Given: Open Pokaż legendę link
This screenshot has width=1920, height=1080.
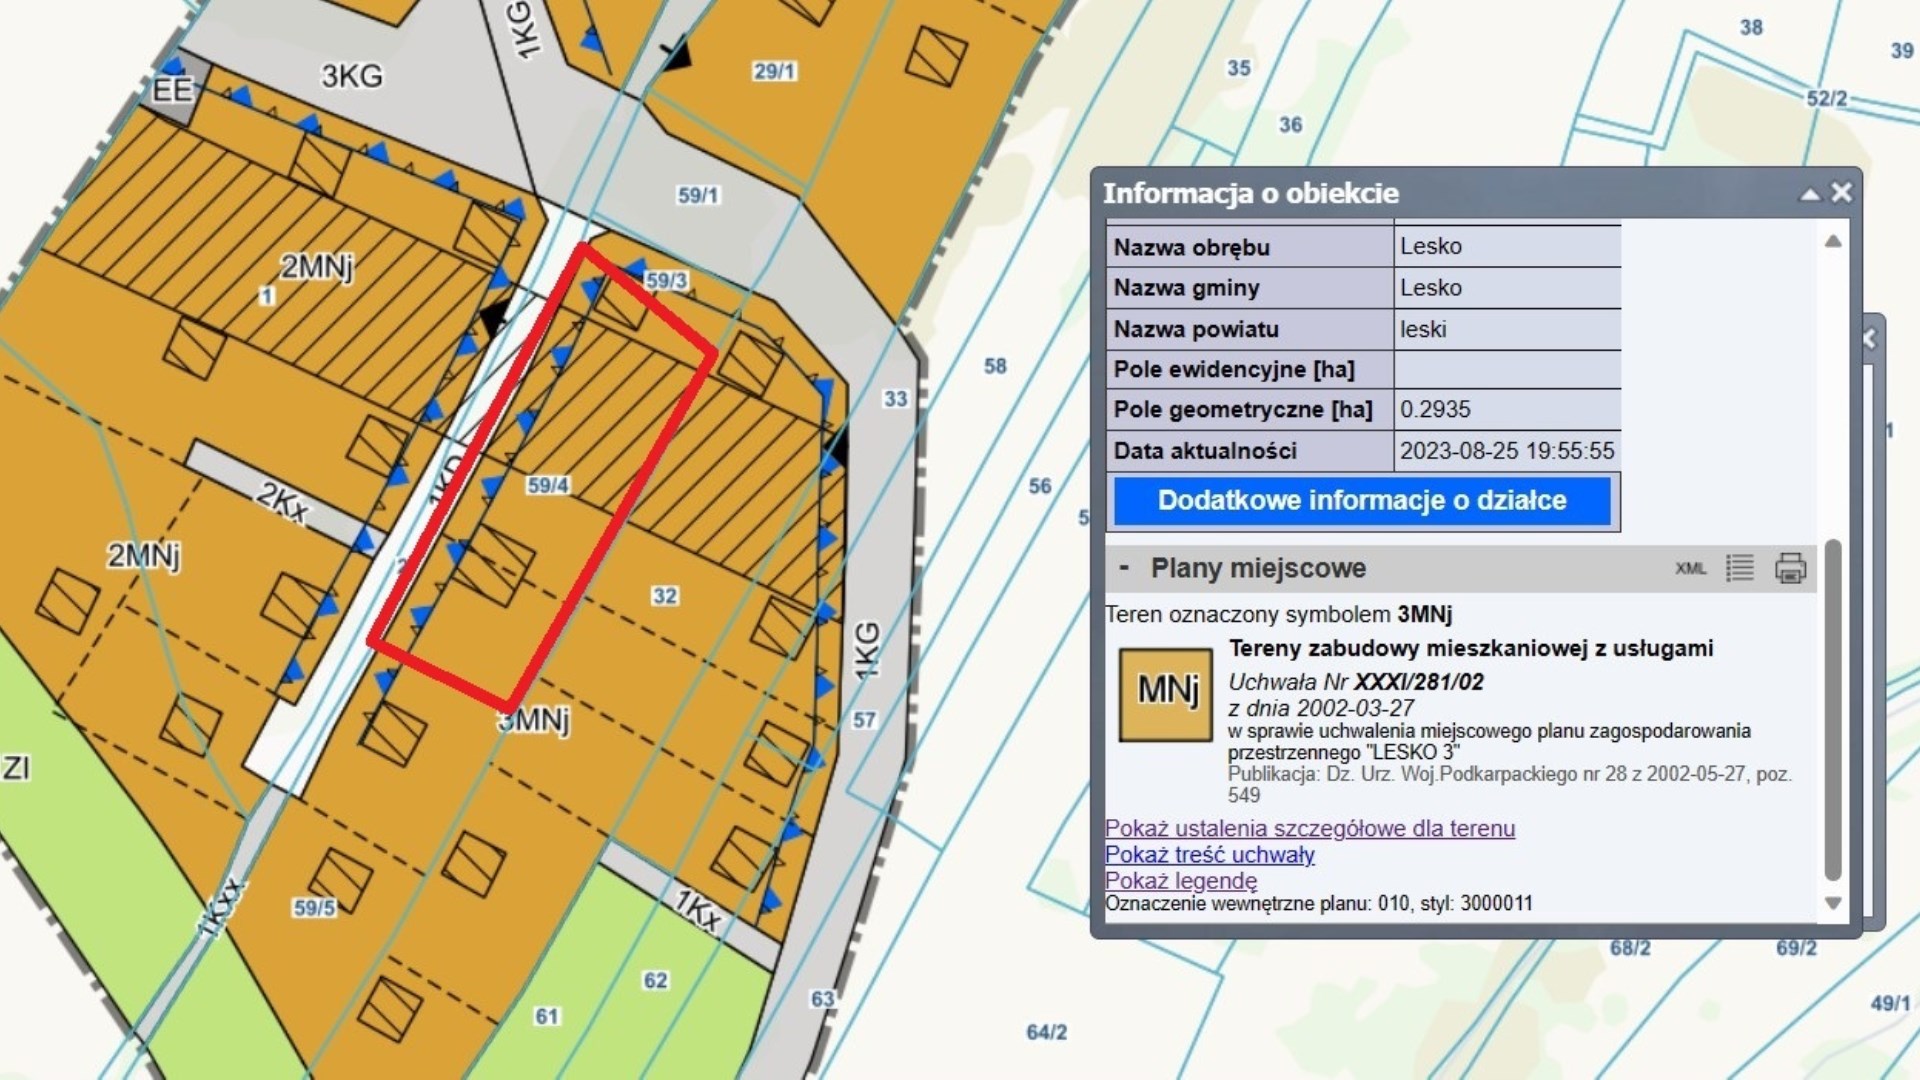Looking at the screenshot, I should pos(1181,880).
